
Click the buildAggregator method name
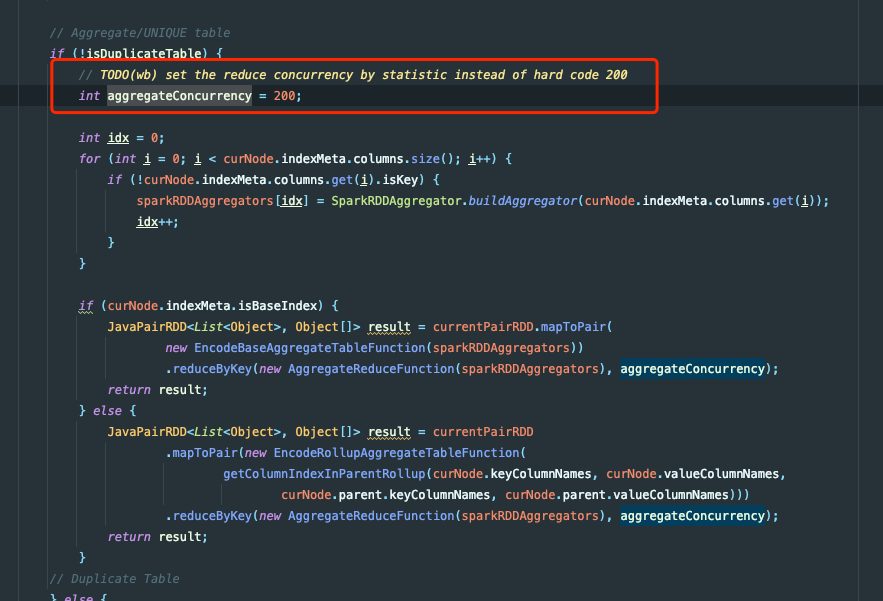(523, 201)
